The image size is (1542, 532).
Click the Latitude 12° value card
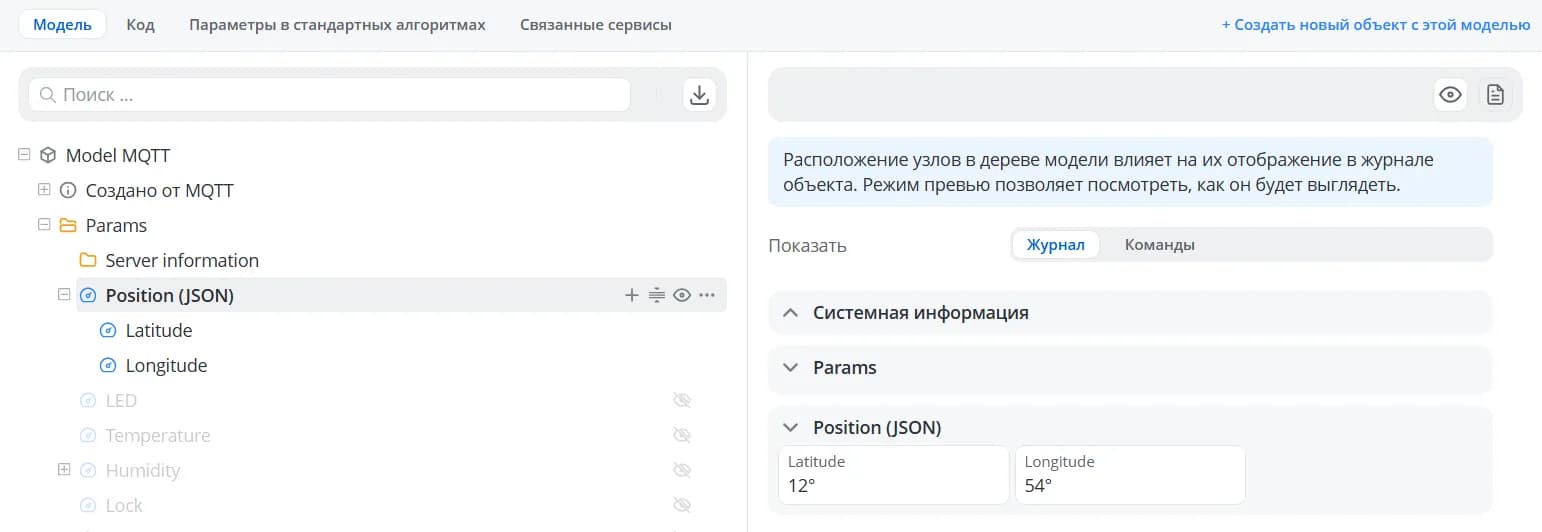[x=894, y=475]
